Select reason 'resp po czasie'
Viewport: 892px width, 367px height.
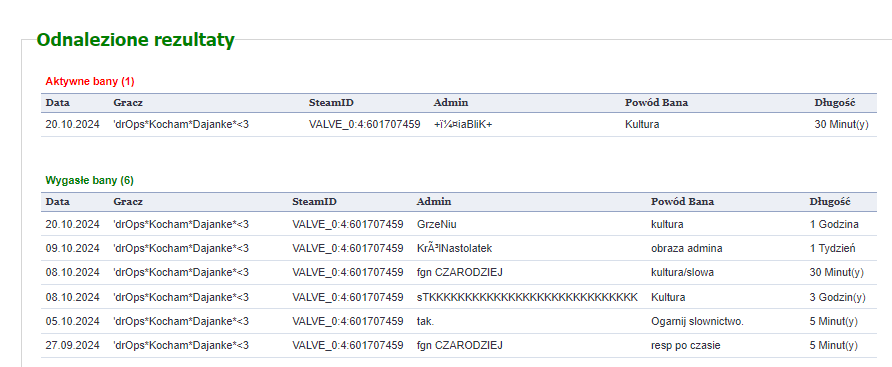click(x=685, y=345)
